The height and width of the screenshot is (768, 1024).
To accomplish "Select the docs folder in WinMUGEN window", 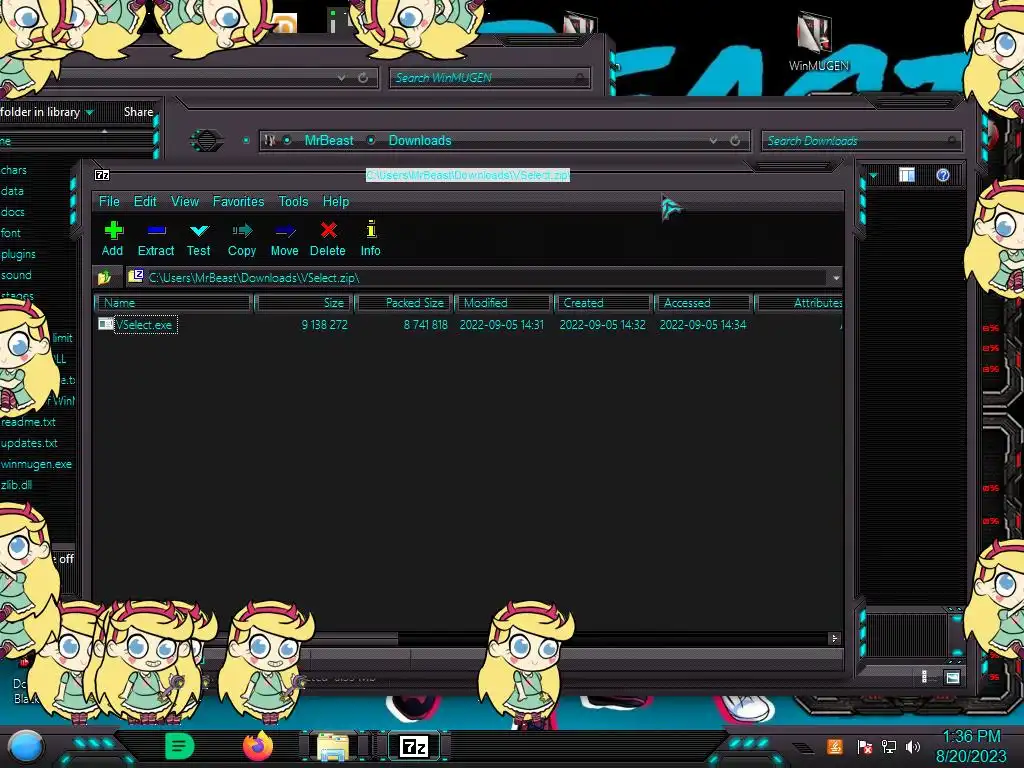I will pos(12,212).
